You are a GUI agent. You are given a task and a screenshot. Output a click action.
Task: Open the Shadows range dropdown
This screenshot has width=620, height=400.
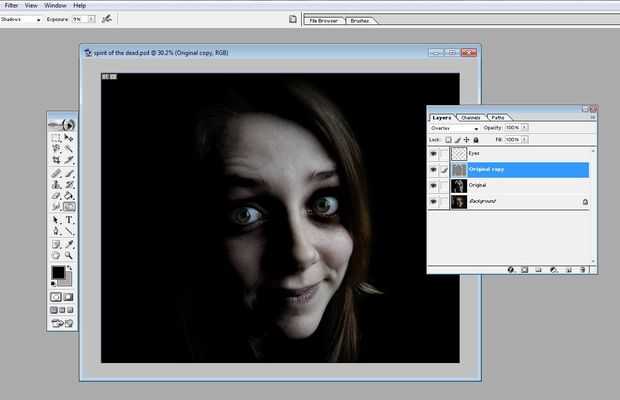coord(21,19)
